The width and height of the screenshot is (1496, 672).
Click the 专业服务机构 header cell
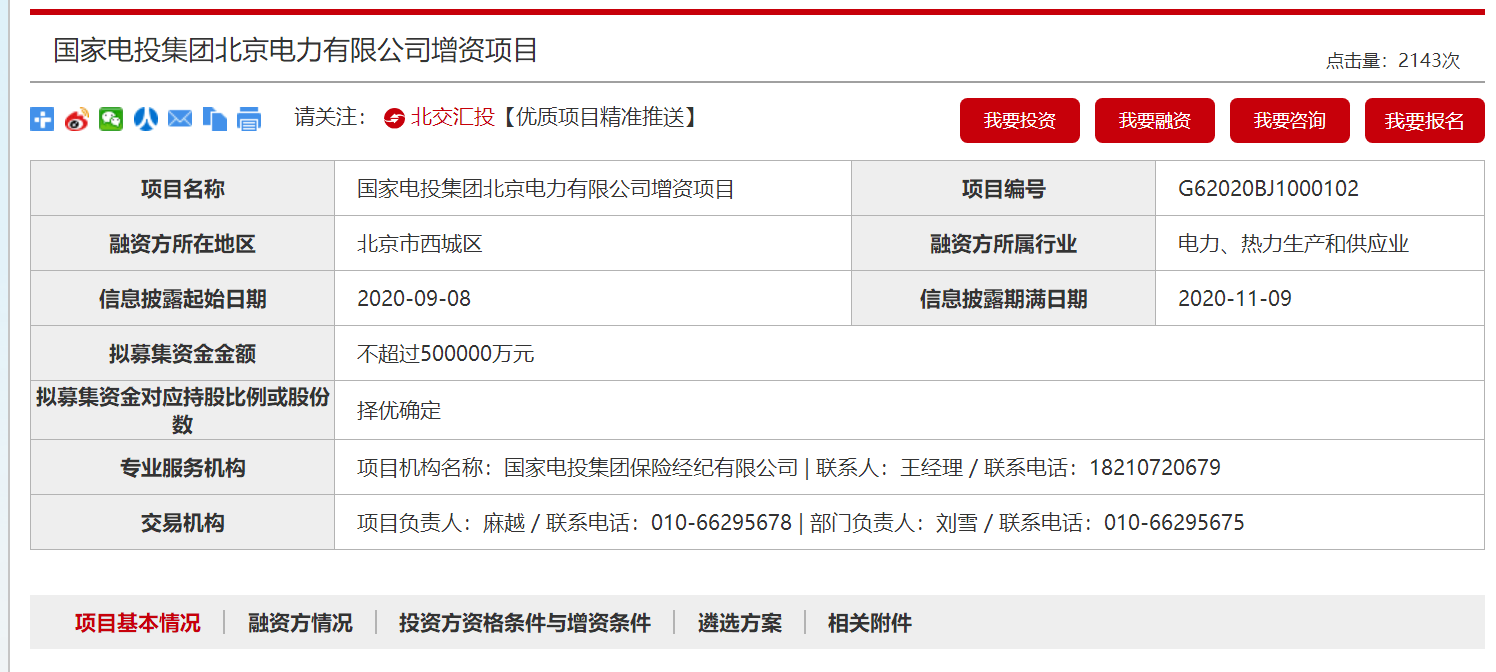click(x=183, y=467)
